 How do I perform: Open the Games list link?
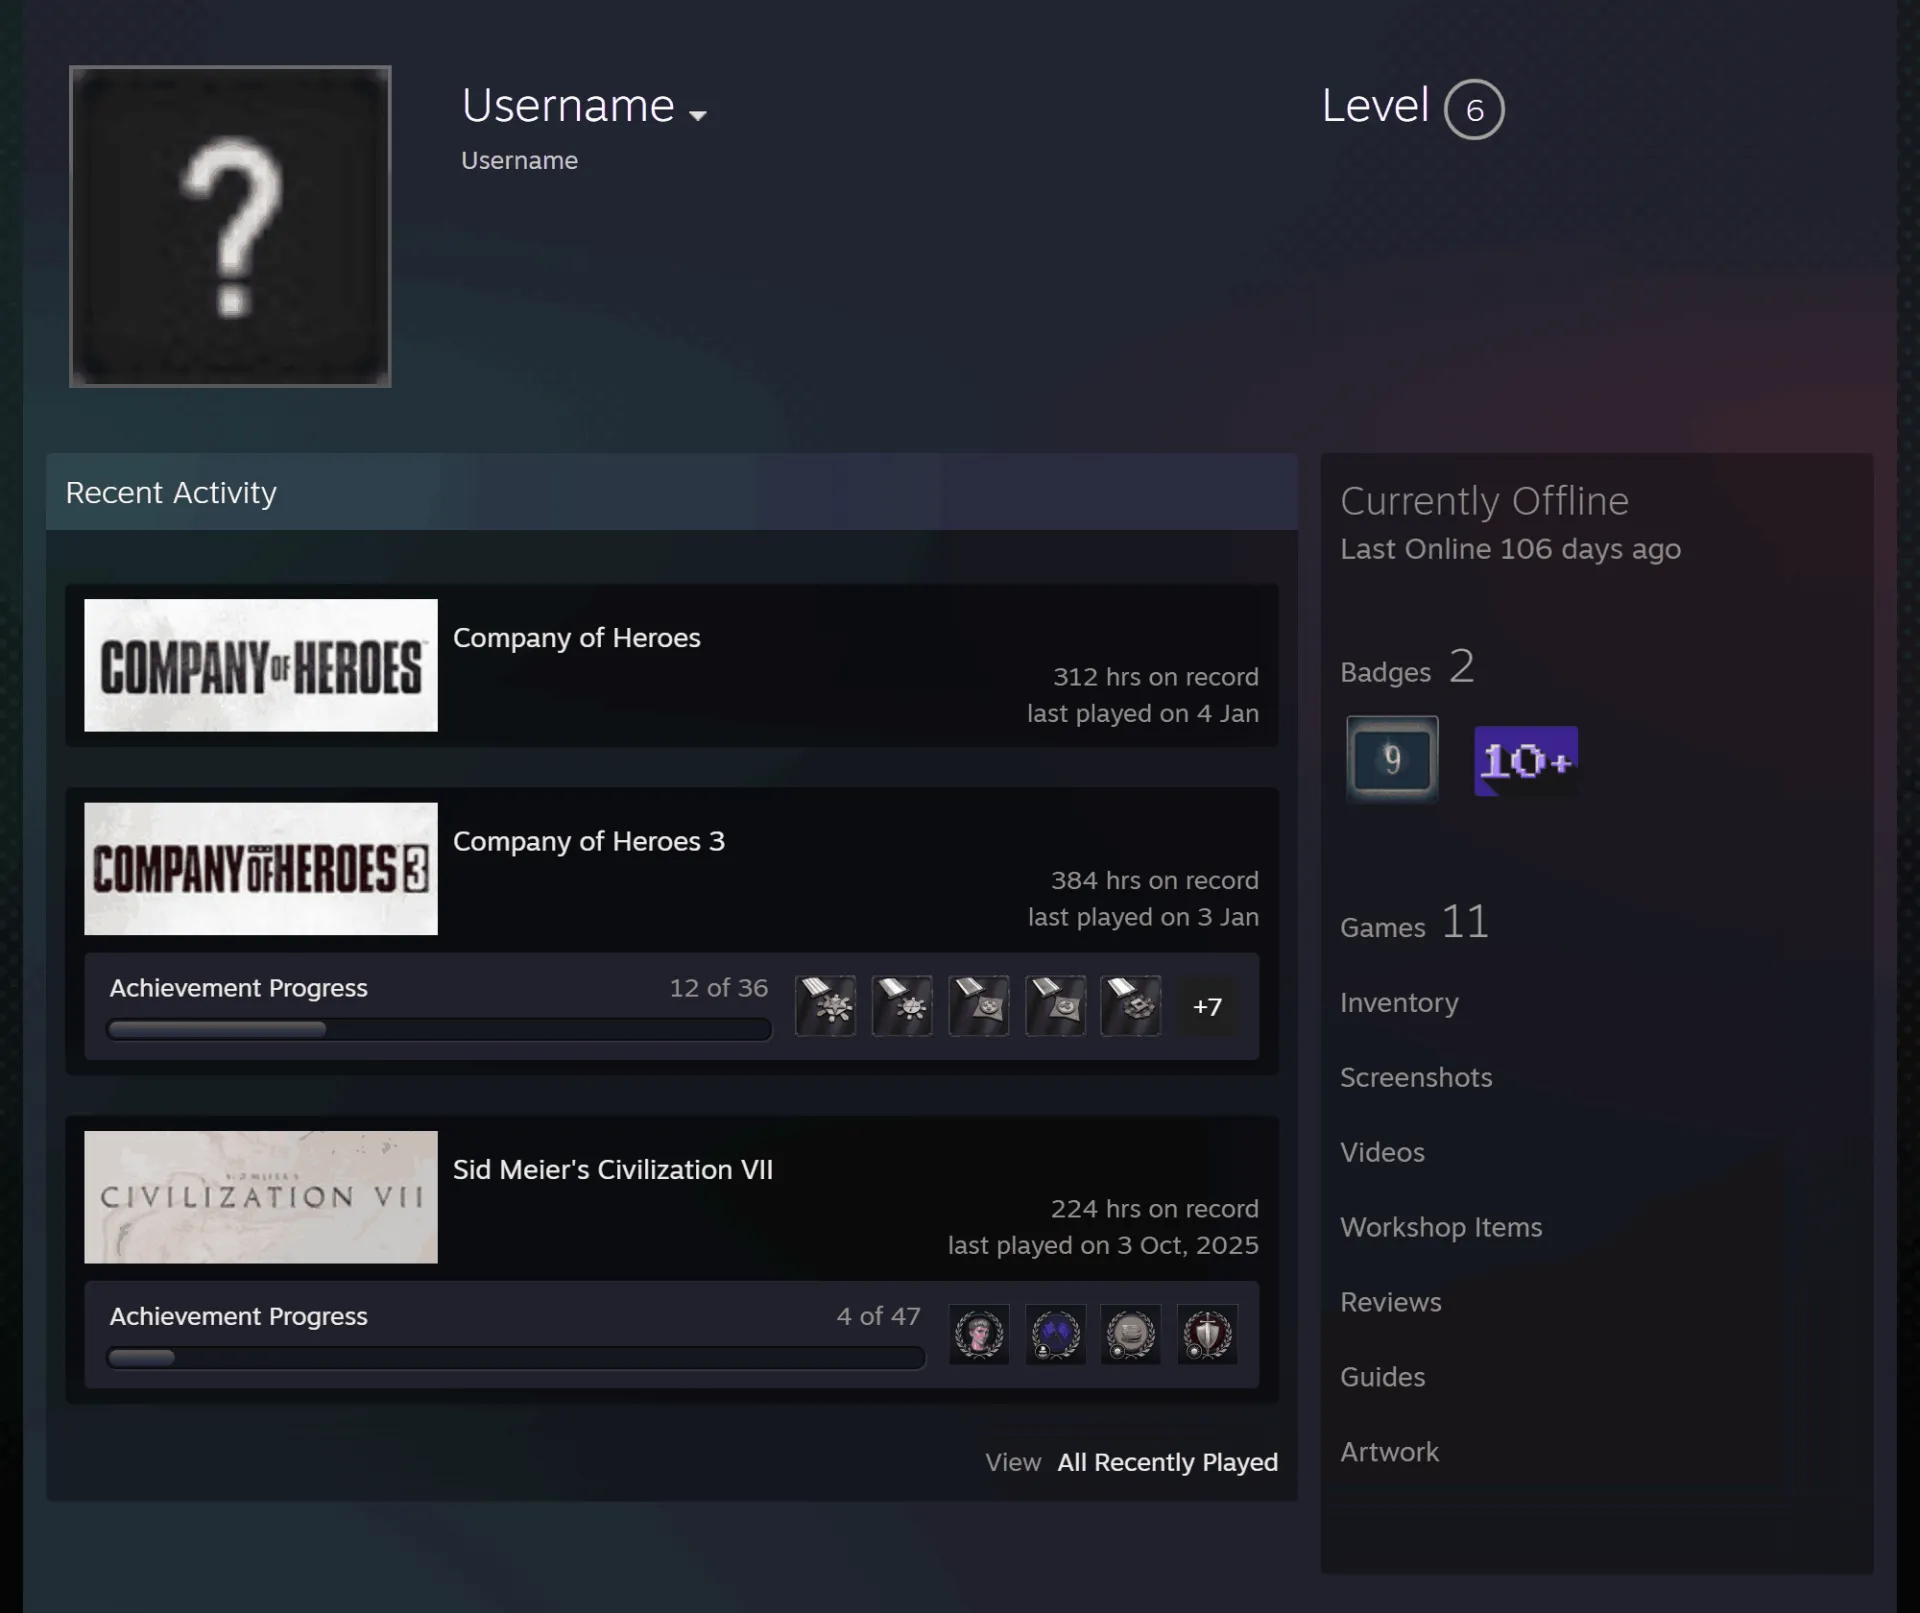click(x=1414, y=922)
